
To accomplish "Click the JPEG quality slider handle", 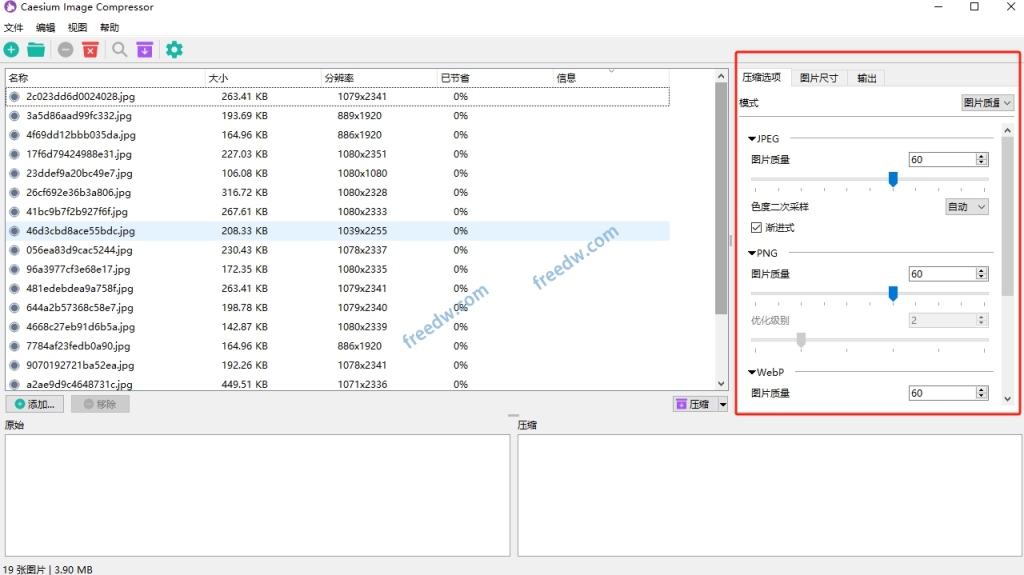I will [893, 179].
